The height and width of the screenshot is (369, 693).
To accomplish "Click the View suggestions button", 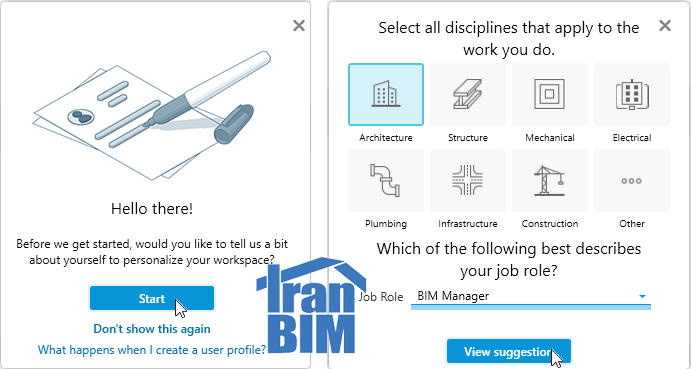I will 509,352.
